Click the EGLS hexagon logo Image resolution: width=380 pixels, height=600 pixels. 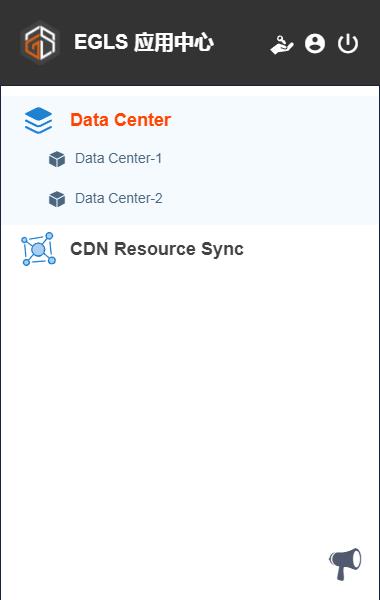click(x=40, y=43)
